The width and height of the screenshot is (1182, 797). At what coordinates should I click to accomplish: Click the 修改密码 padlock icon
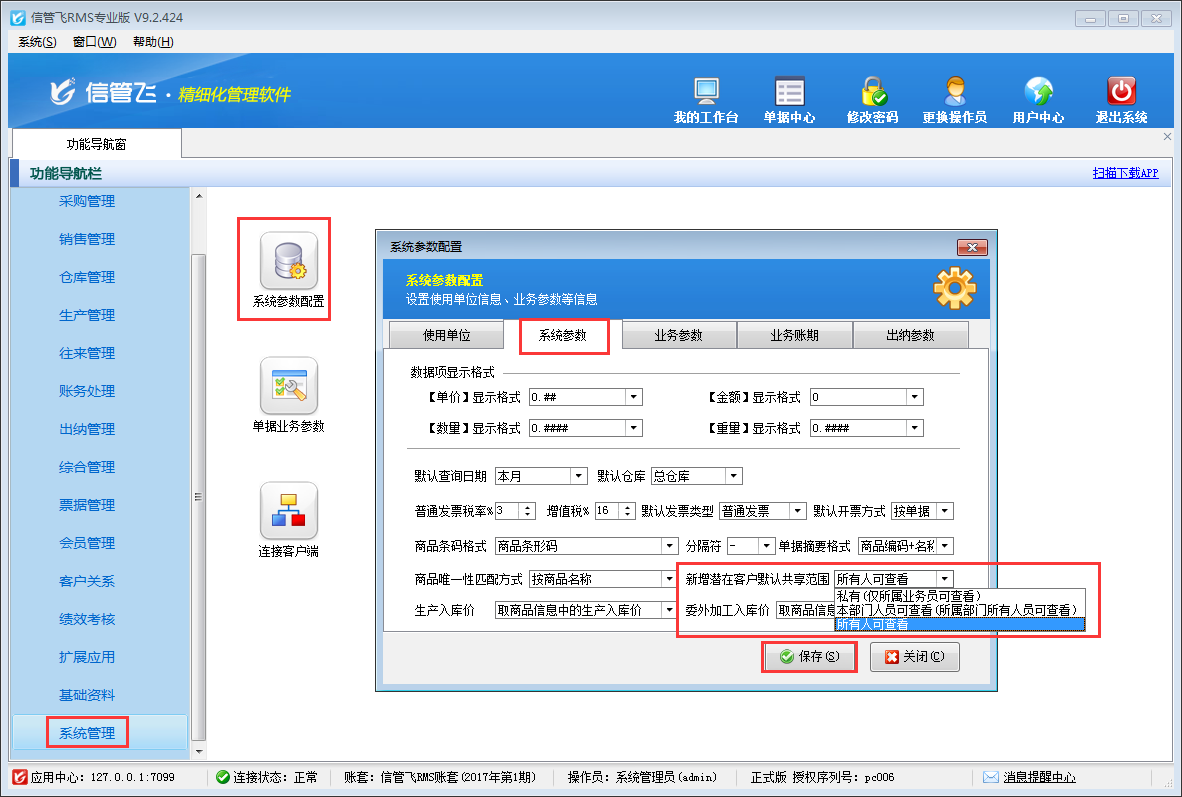872,93
